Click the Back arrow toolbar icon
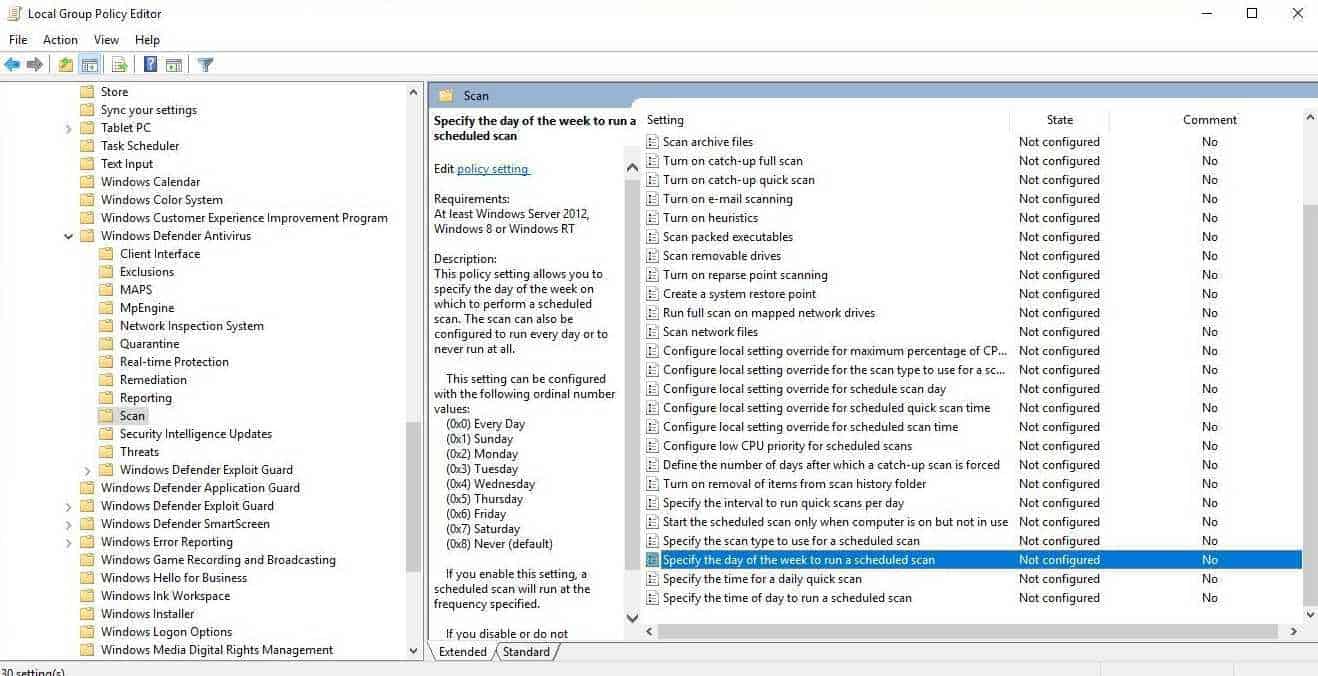This screenshot has width=1318, height=676. [x=12, y=65]
